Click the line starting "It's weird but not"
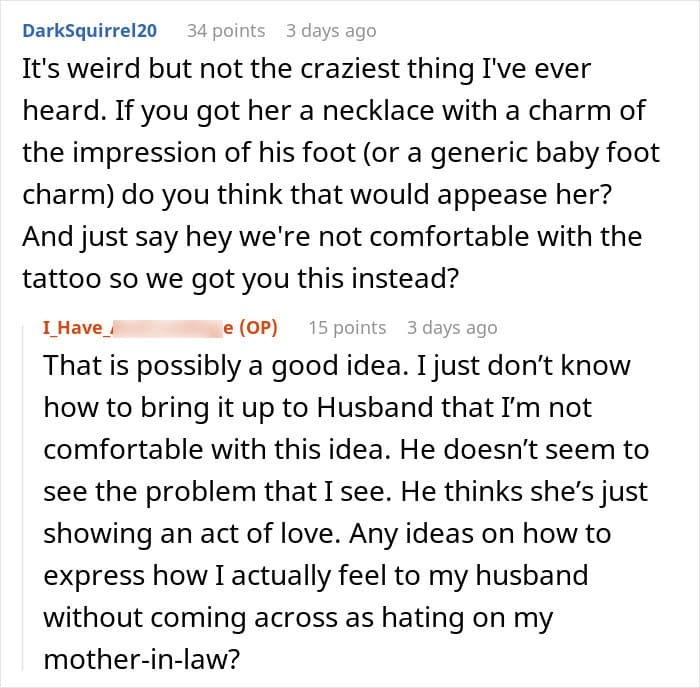 [307, 69]
